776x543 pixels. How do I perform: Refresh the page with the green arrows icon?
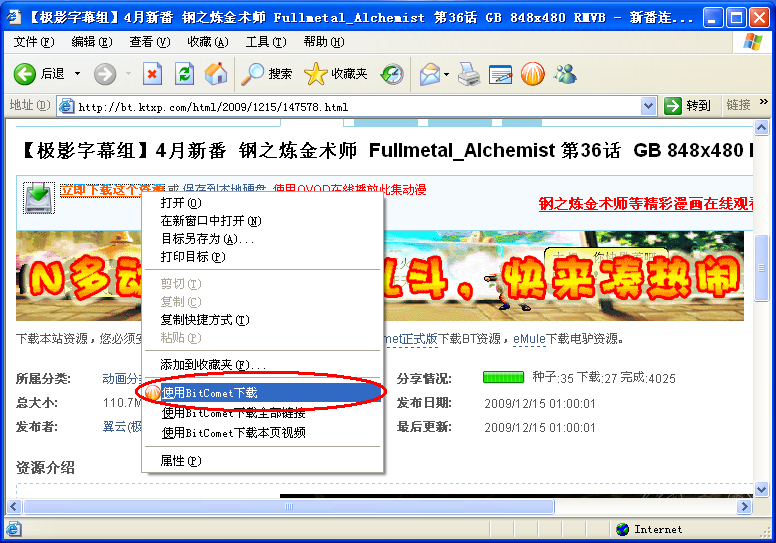(184, 74)
